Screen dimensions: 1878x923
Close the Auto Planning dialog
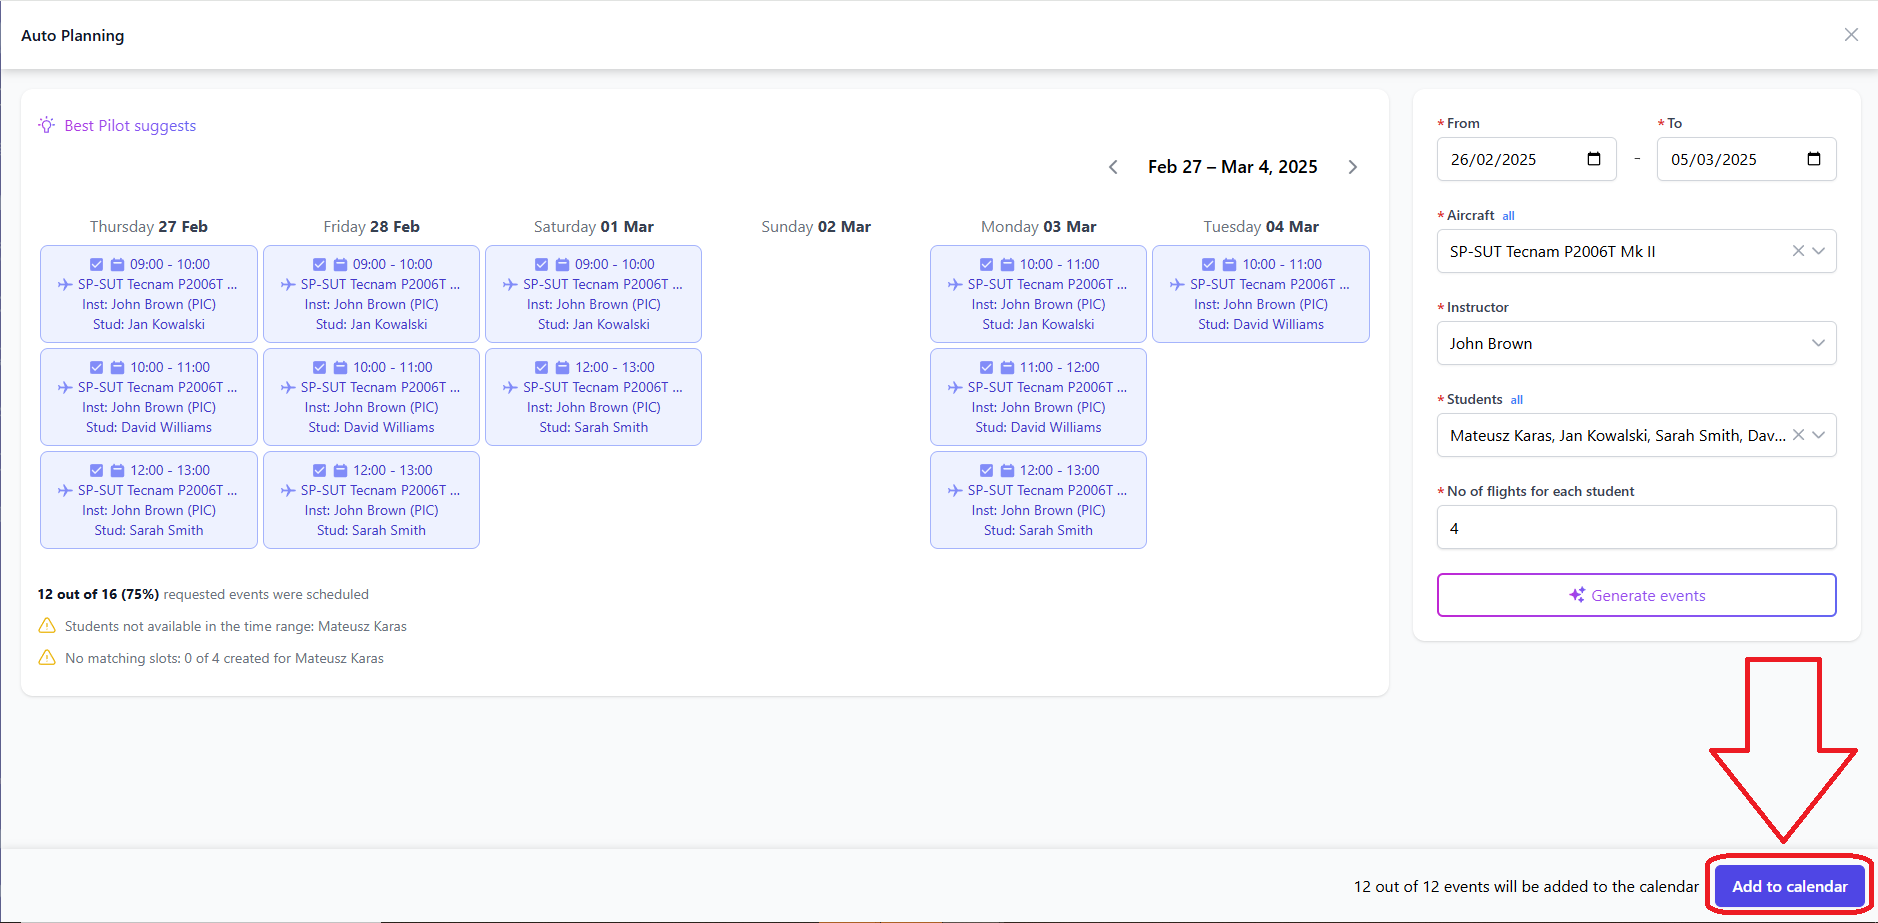[1851, 35]
